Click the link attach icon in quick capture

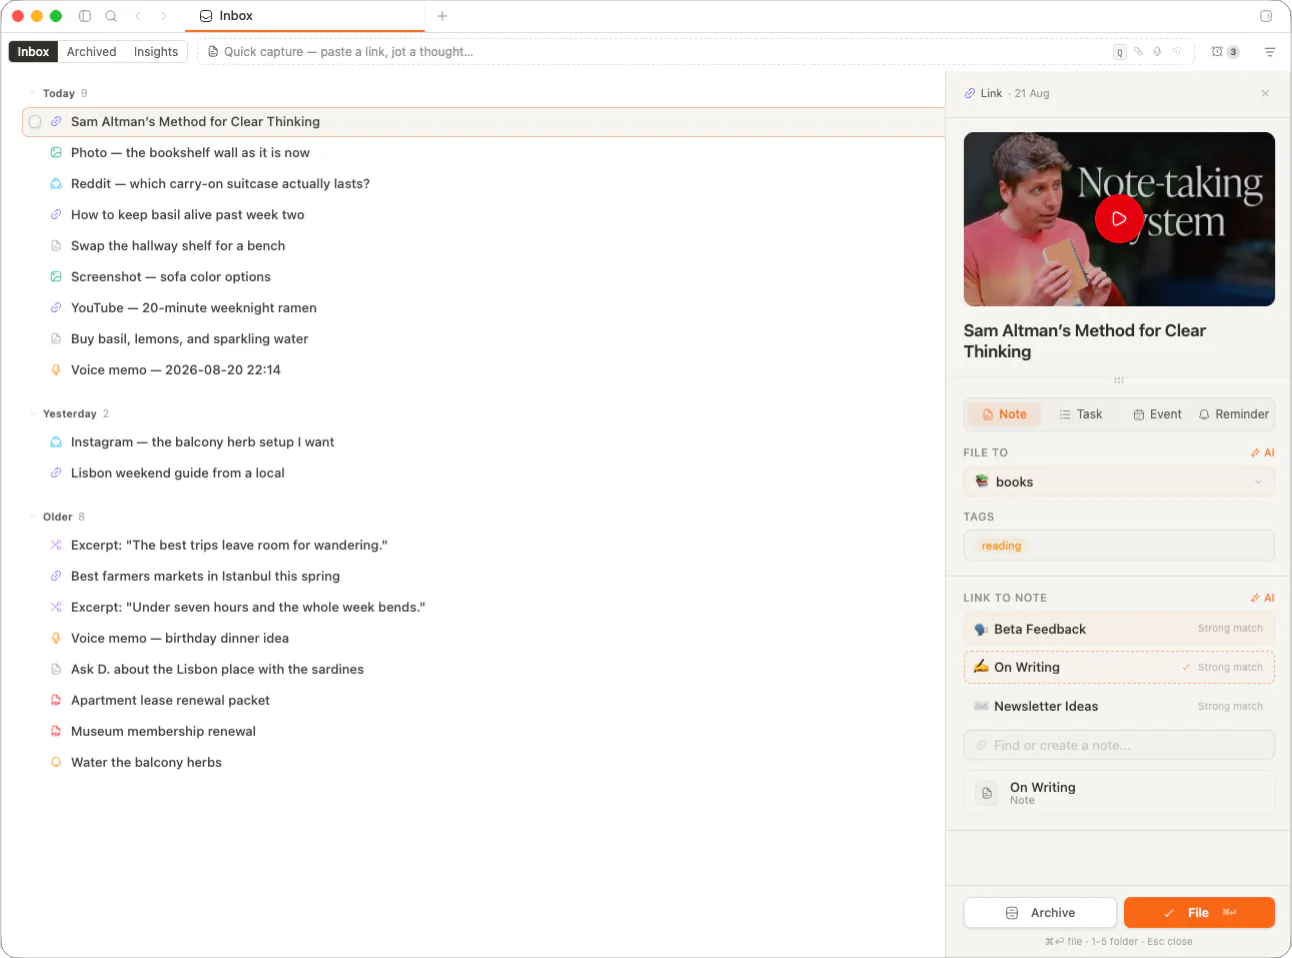[x=1138, y=52]
